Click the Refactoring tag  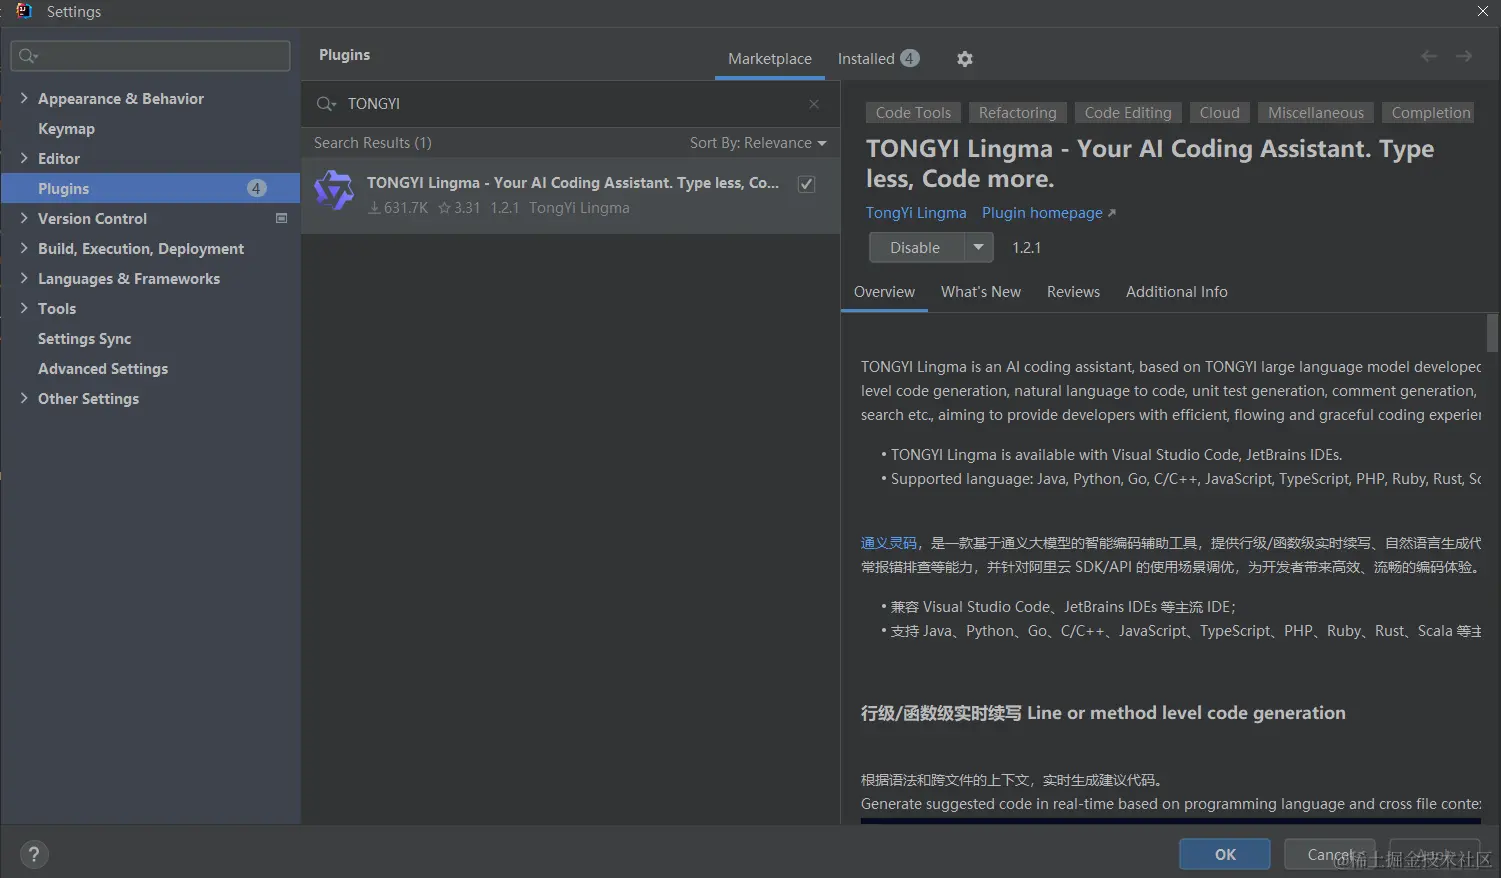(1017, 113)
